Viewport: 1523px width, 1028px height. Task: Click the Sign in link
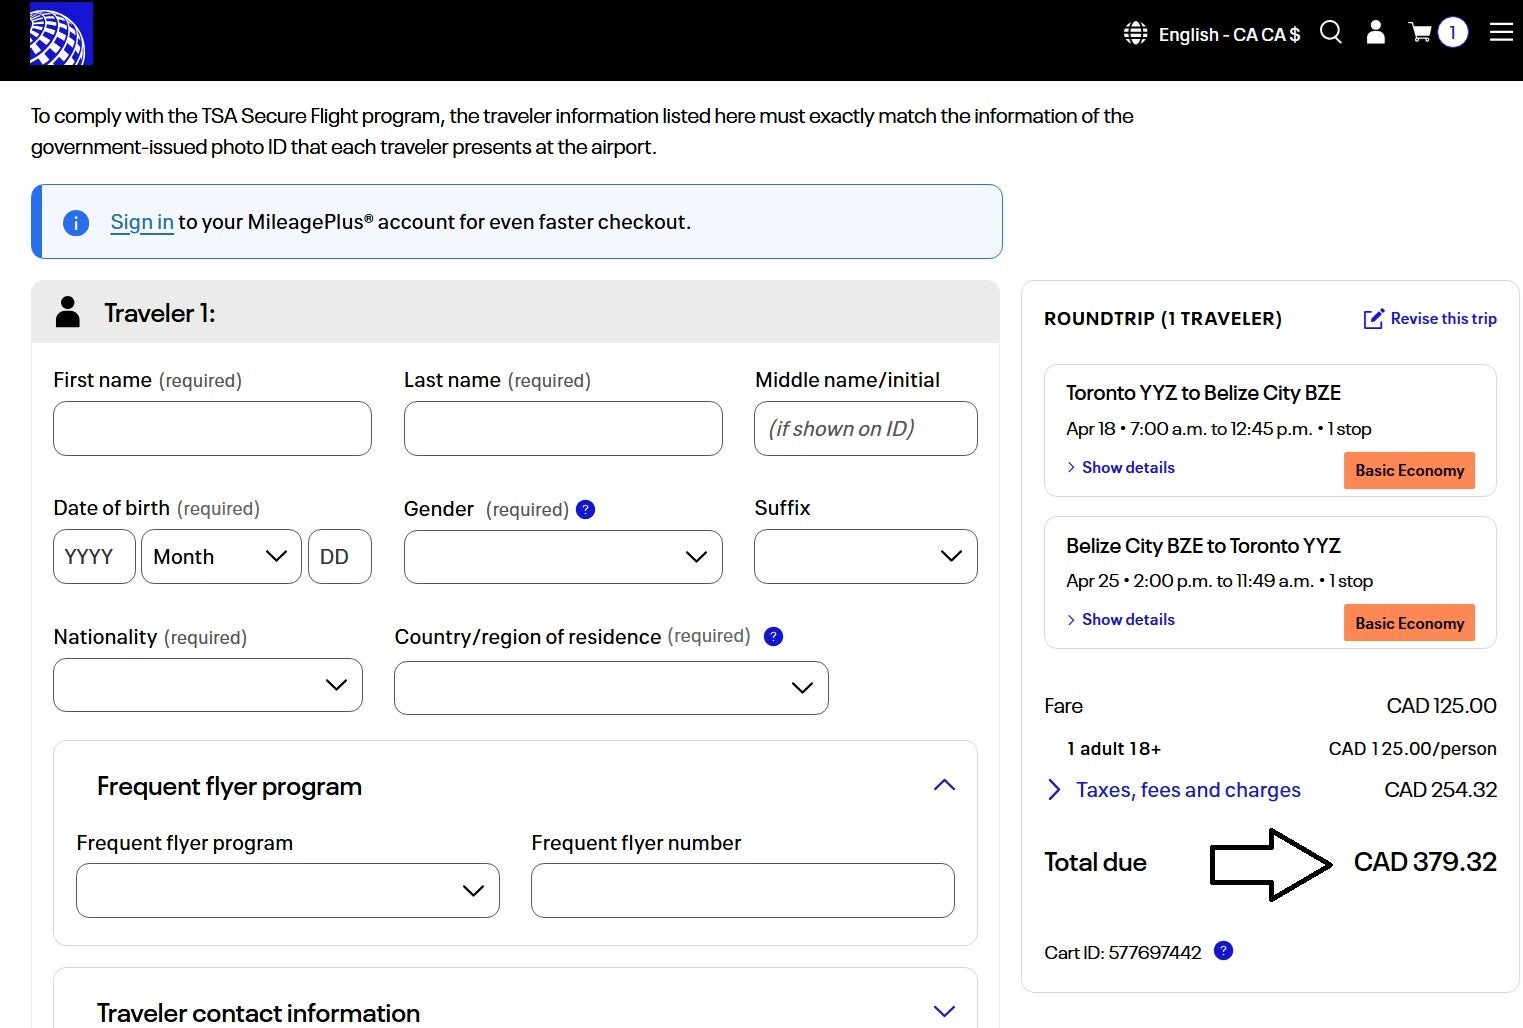pos(142,222)
